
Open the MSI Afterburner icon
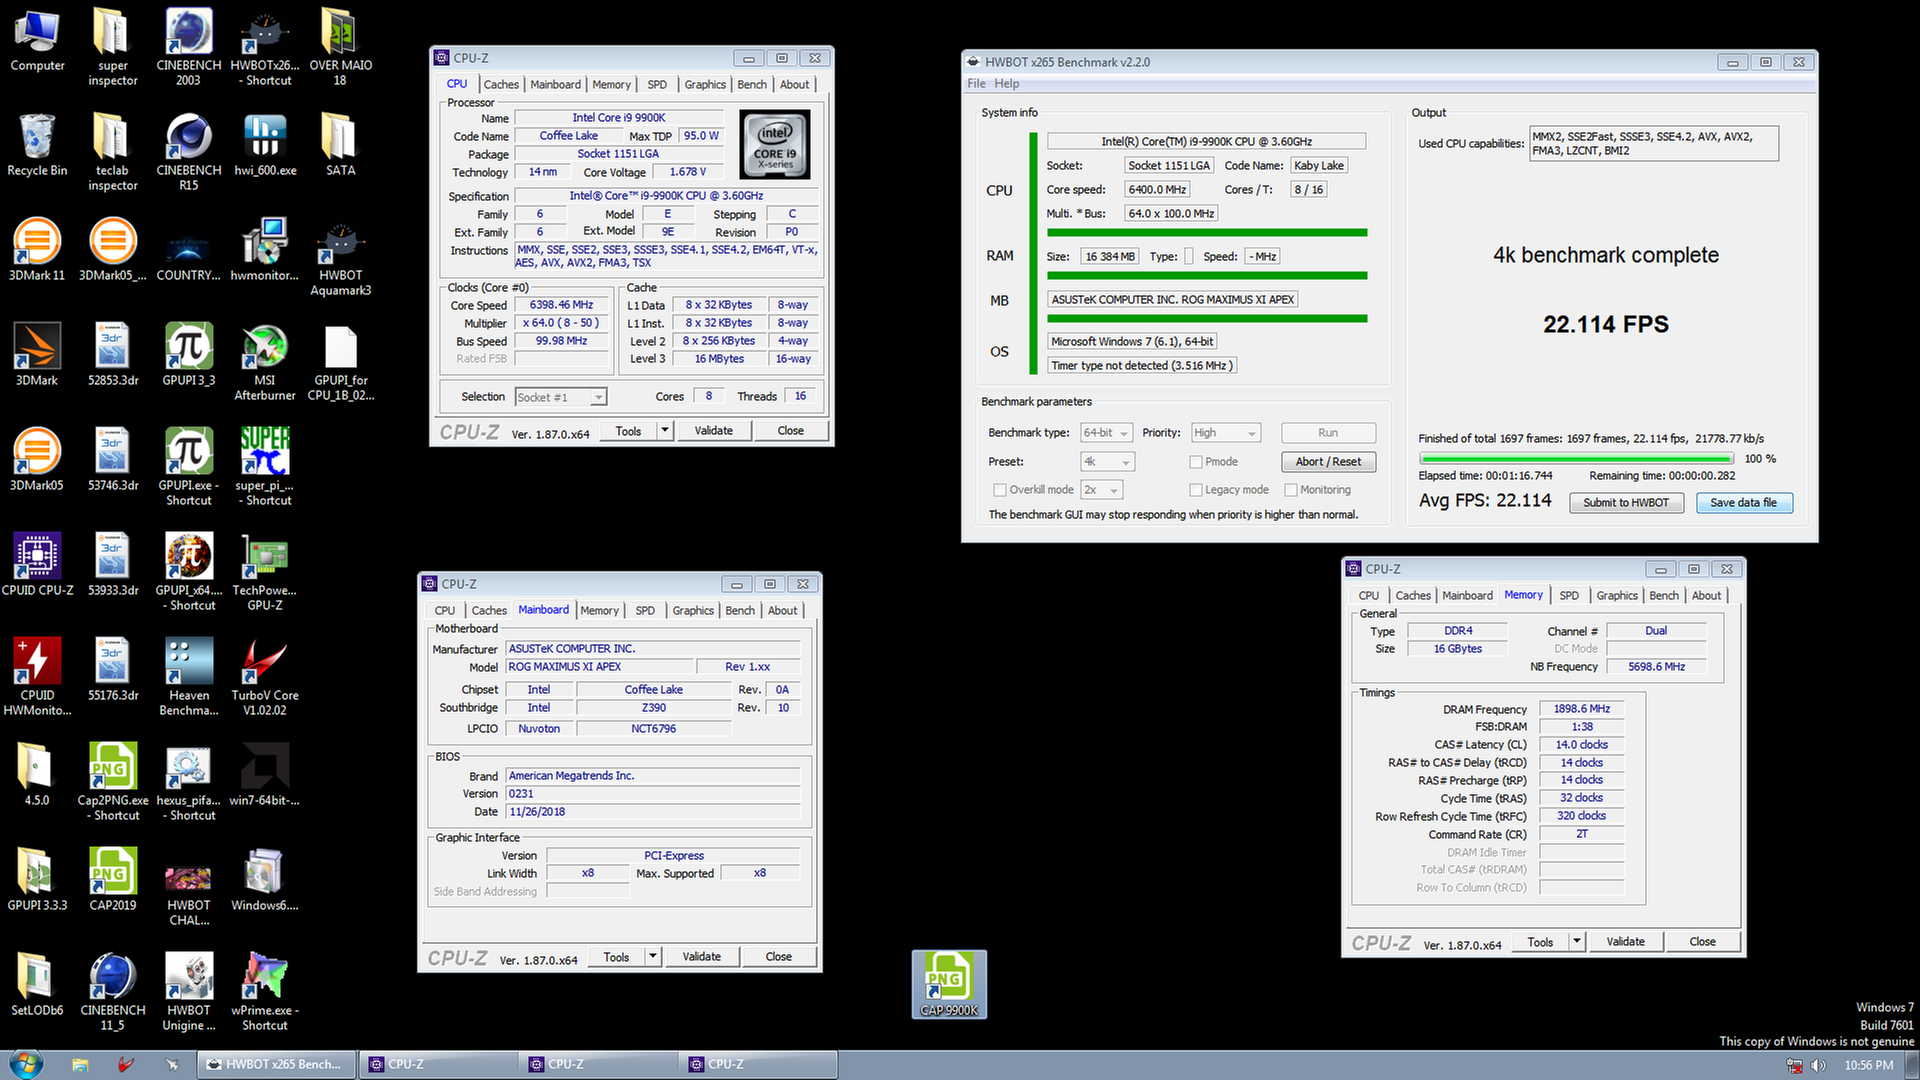coord(264,362)
